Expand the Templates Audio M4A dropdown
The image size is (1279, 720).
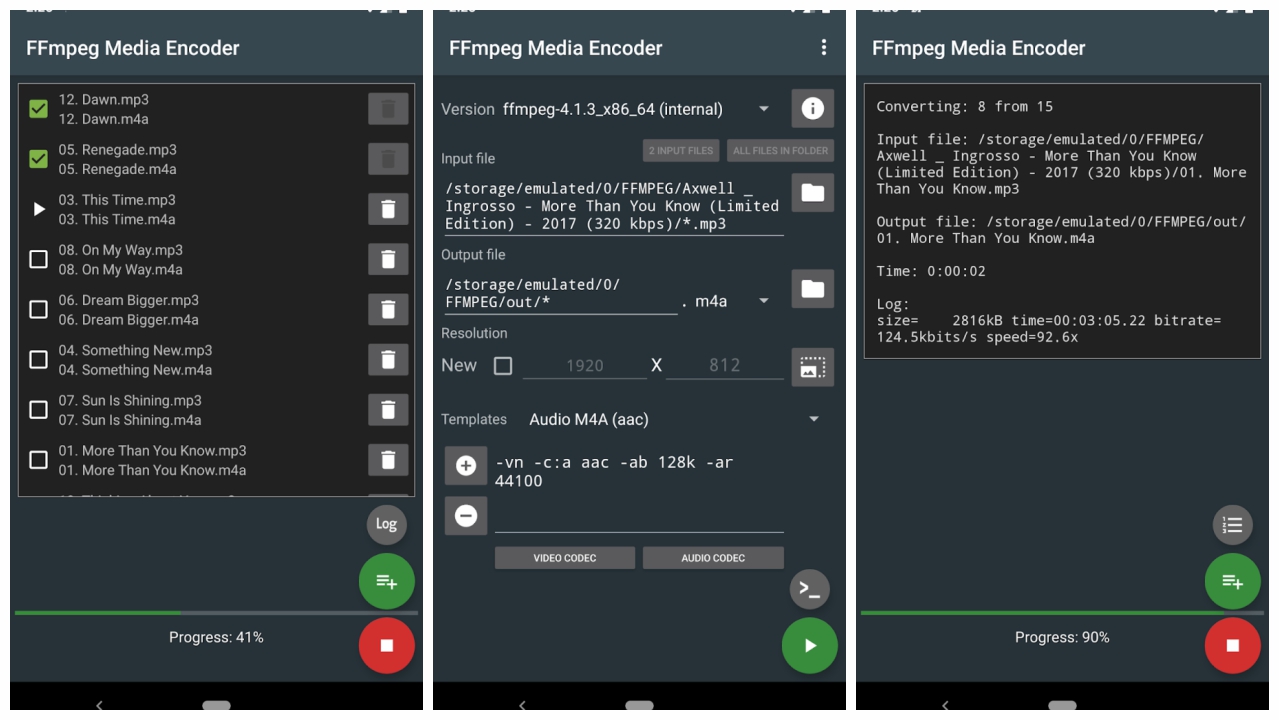tap(675, 419)
